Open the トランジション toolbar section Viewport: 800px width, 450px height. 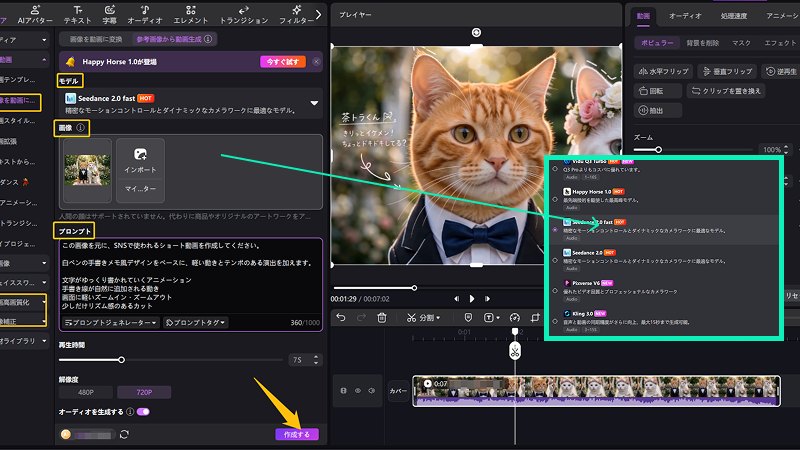coord(244,15)
